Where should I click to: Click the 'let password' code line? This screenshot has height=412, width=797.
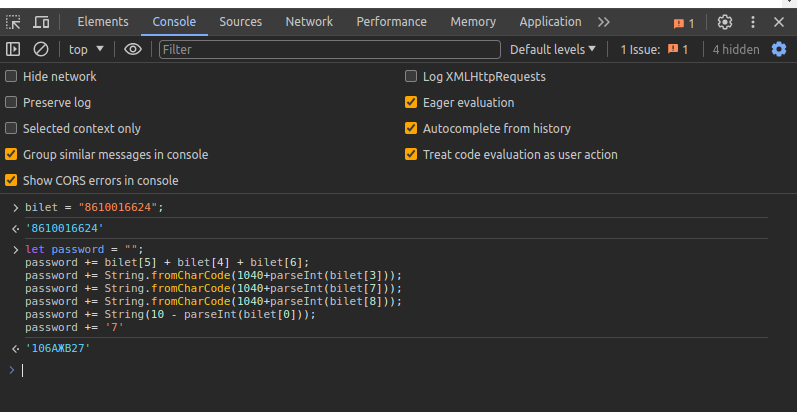(84, 249)
